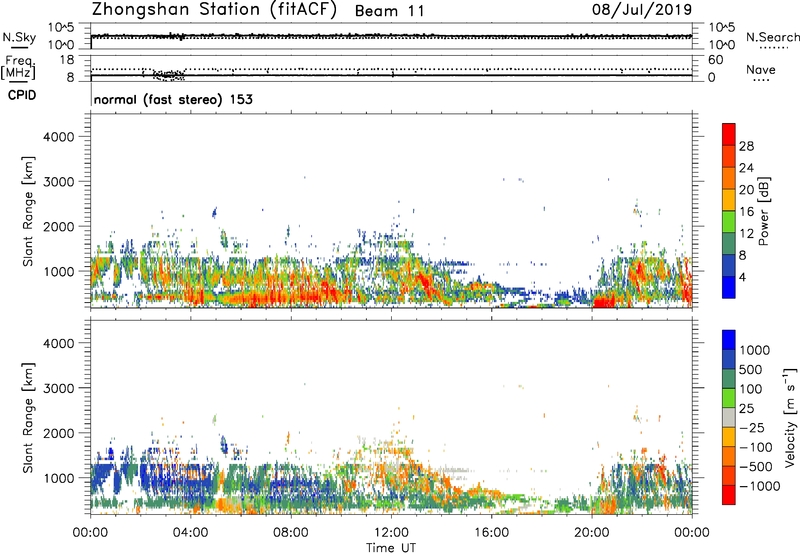This screenshot has width=800, height=554.
Task: Click the '16:00' time axis tick label
Action: click(x=491, y=533)
